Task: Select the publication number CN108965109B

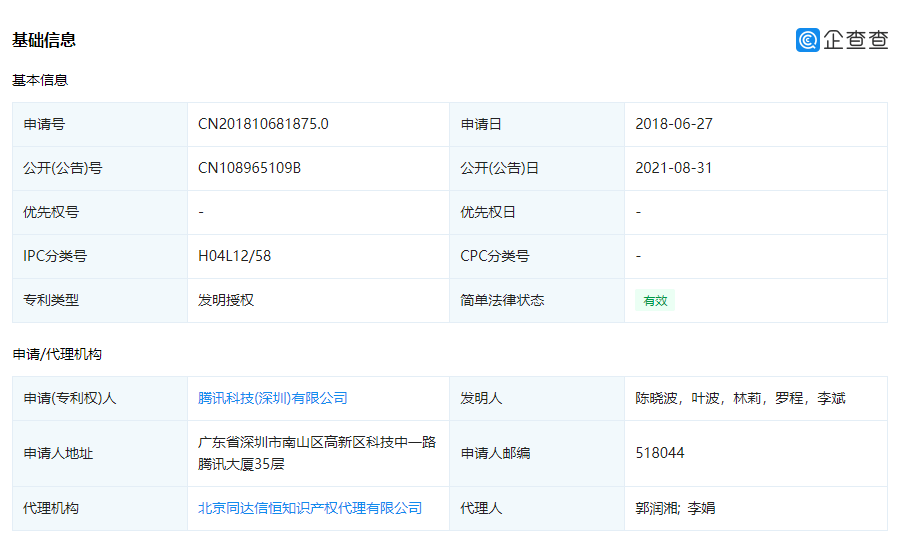Action: (x=249, y=168)
